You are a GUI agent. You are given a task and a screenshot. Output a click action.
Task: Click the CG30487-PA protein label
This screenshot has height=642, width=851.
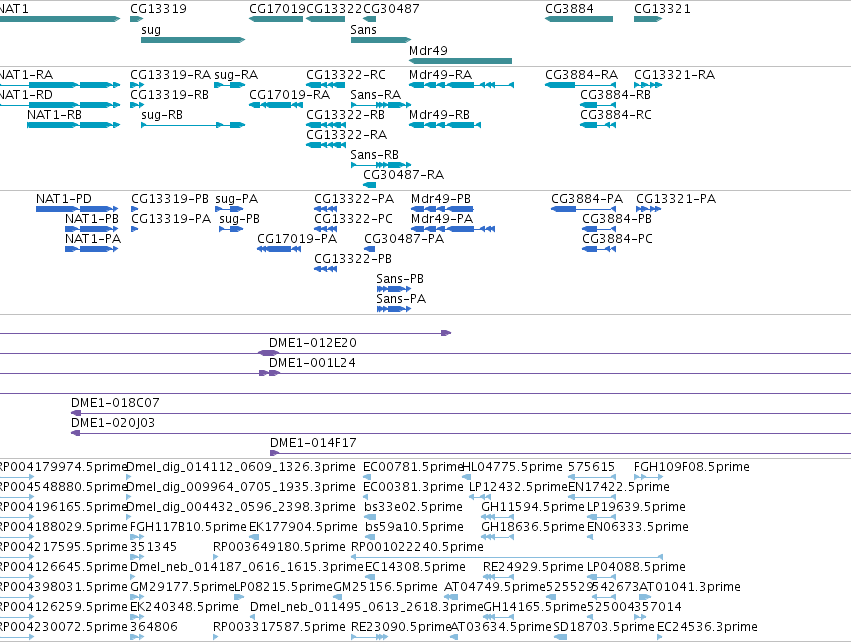coord(404,239)
